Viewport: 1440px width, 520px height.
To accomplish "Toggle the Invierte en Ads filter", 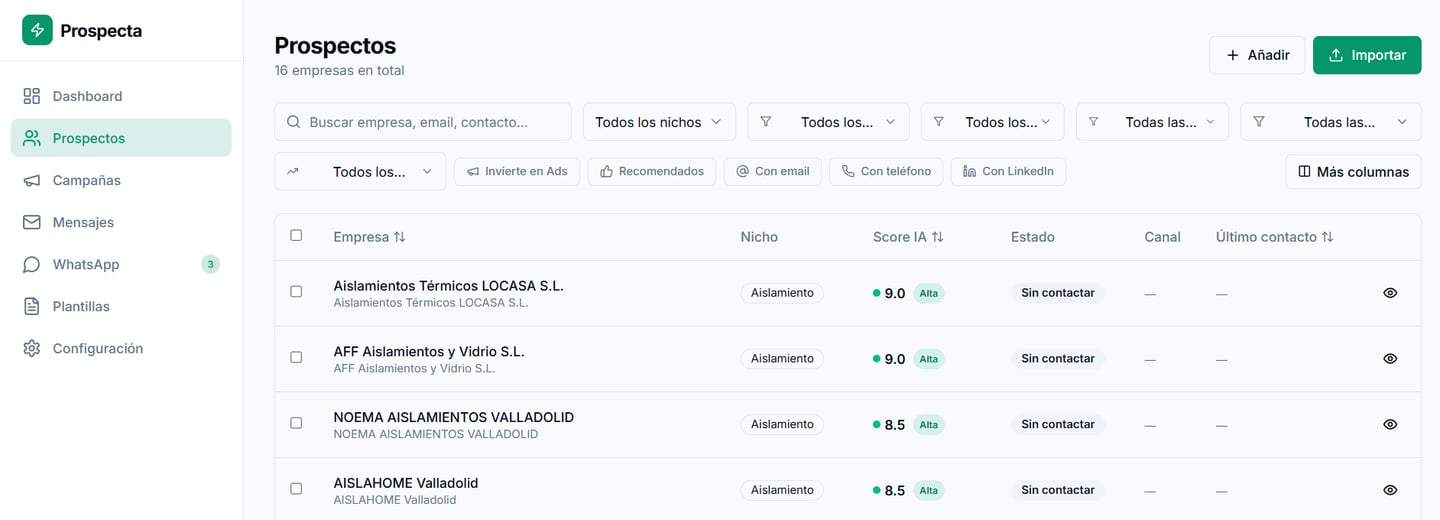I will 517,171.
